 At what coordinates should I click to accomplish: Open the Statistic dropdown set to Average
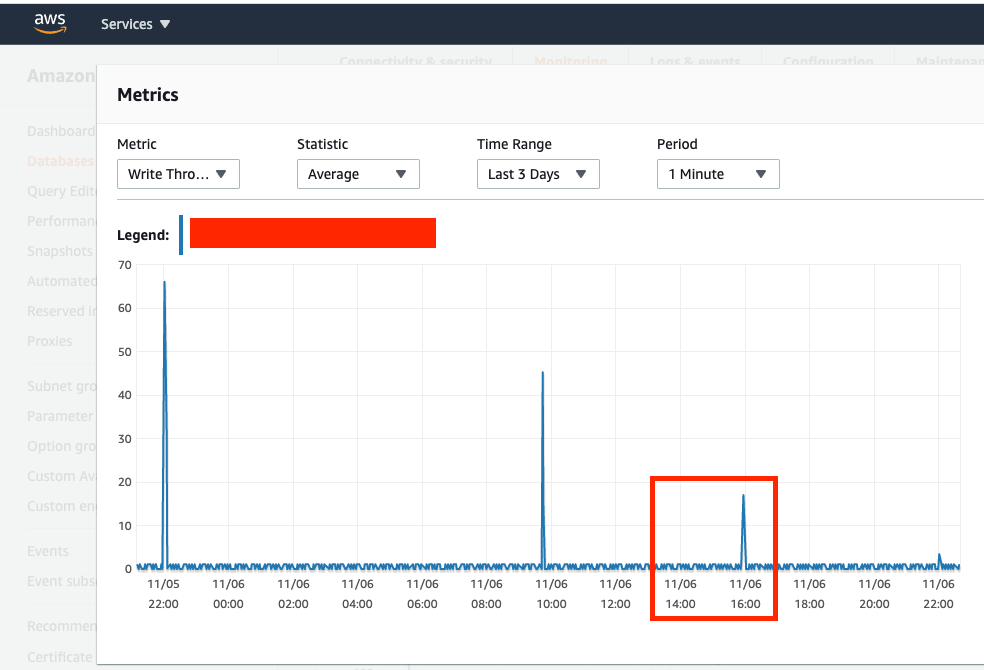click(358, 174)
